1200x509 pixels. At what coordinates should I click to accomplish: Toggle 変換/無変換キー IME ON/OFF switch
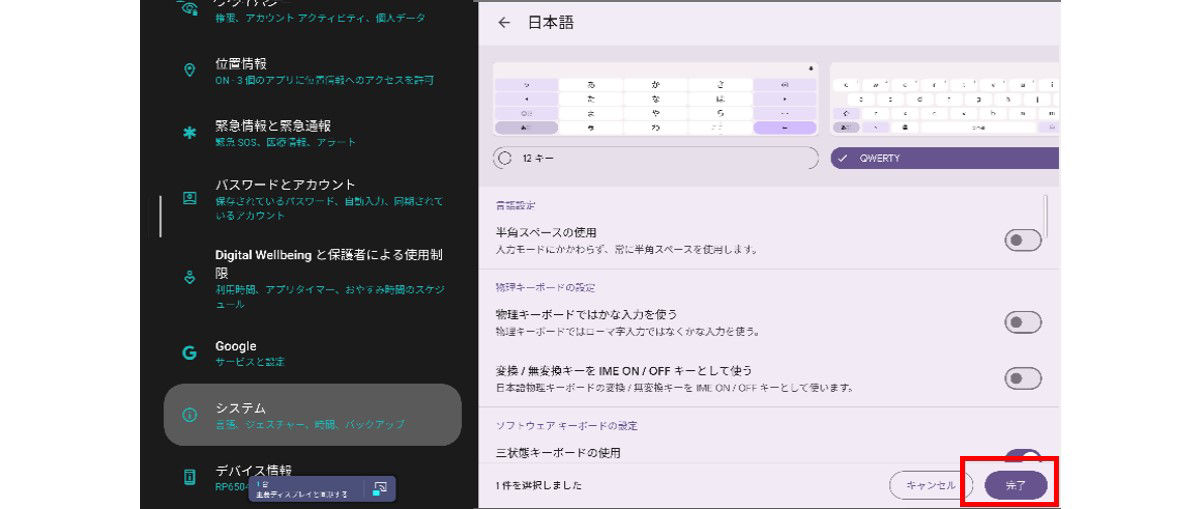tap(1022, 378)
